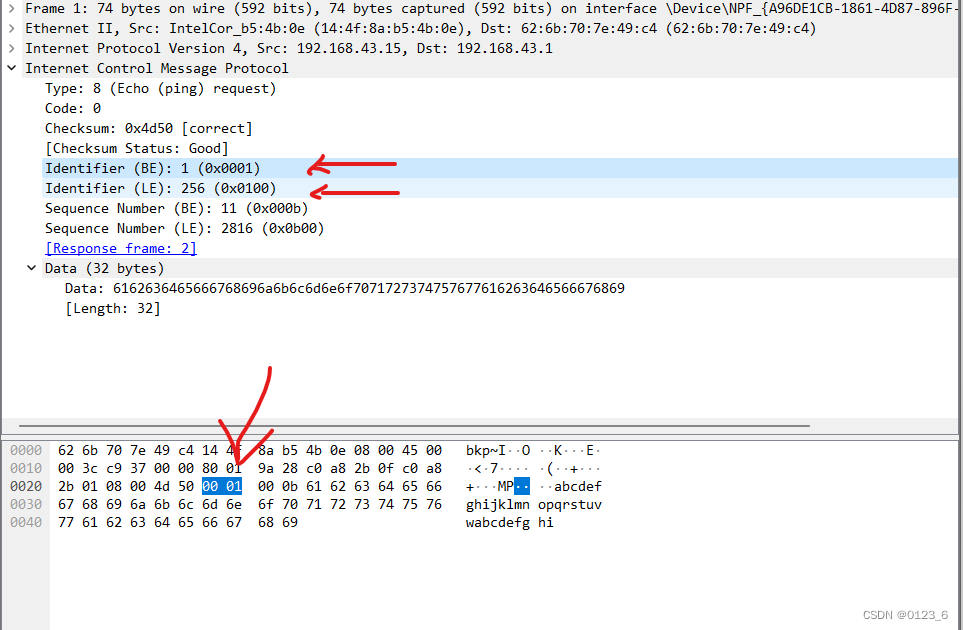
Task: Click hex offset 0010 row label
Action: point(26,469)
